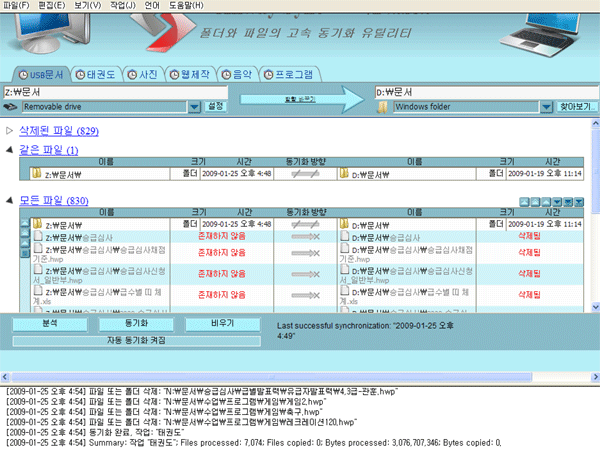Viewport: 600px width, 452px height.
Task: Open the 파일(F) menu
Action: pyautogui.click(x=16, y=5)
